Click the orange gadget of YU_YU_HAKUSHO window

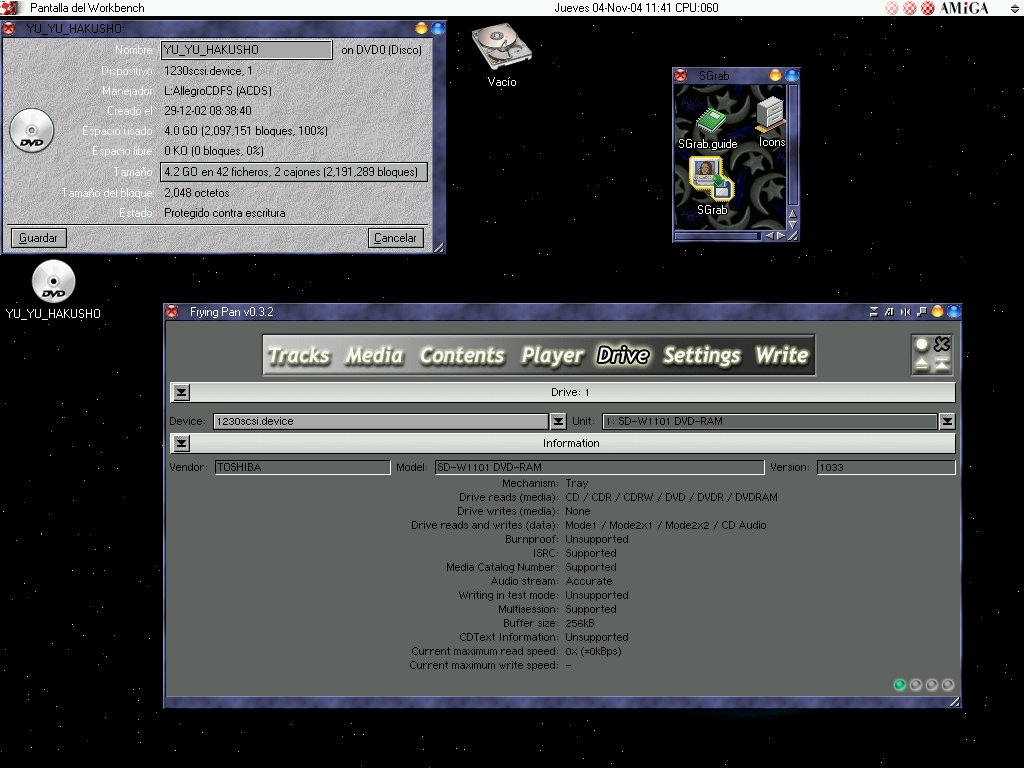(x=422, y=28)
